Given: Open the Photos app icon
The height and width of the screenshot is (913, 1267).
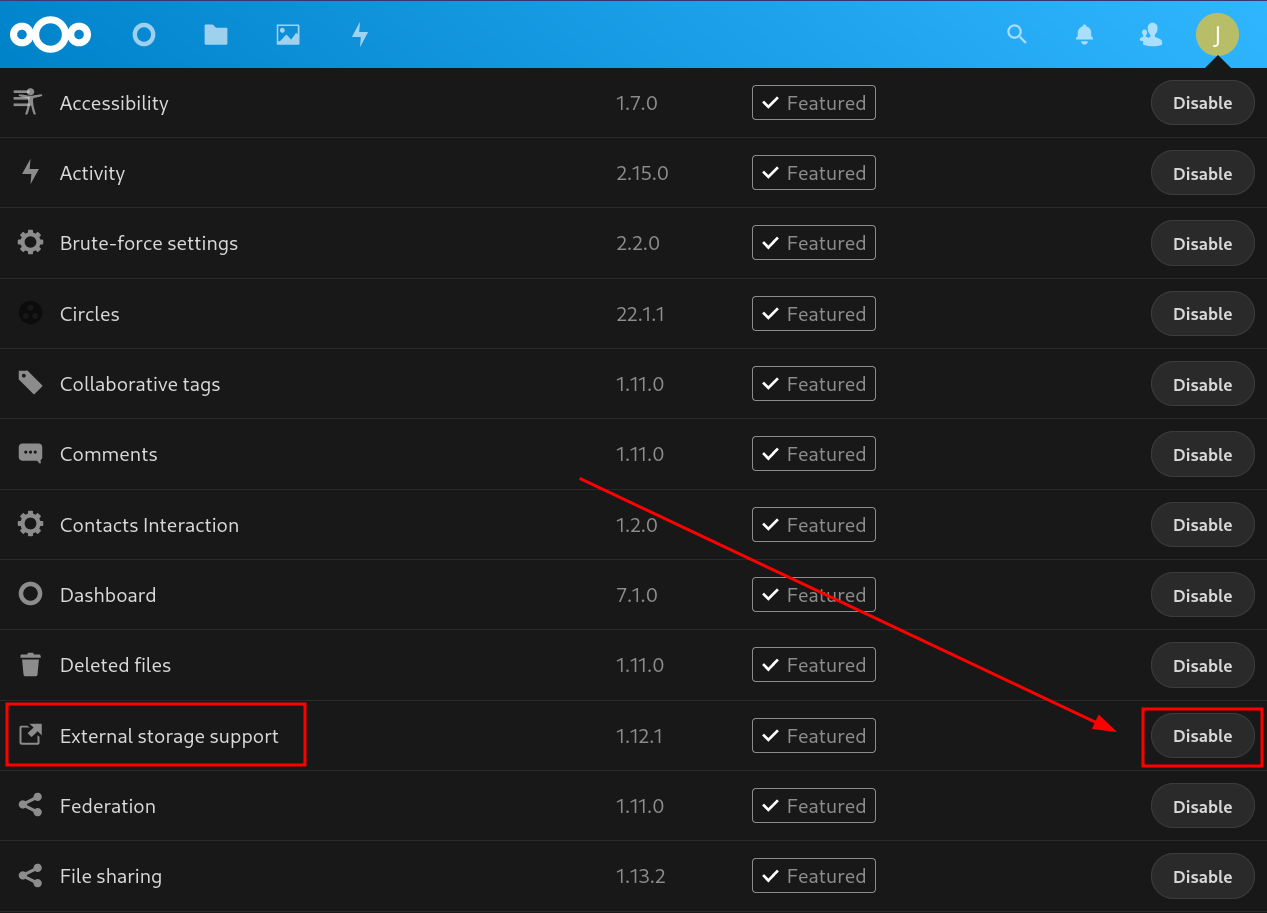Looking at the screenshot, I should click(x=288, y=35).
